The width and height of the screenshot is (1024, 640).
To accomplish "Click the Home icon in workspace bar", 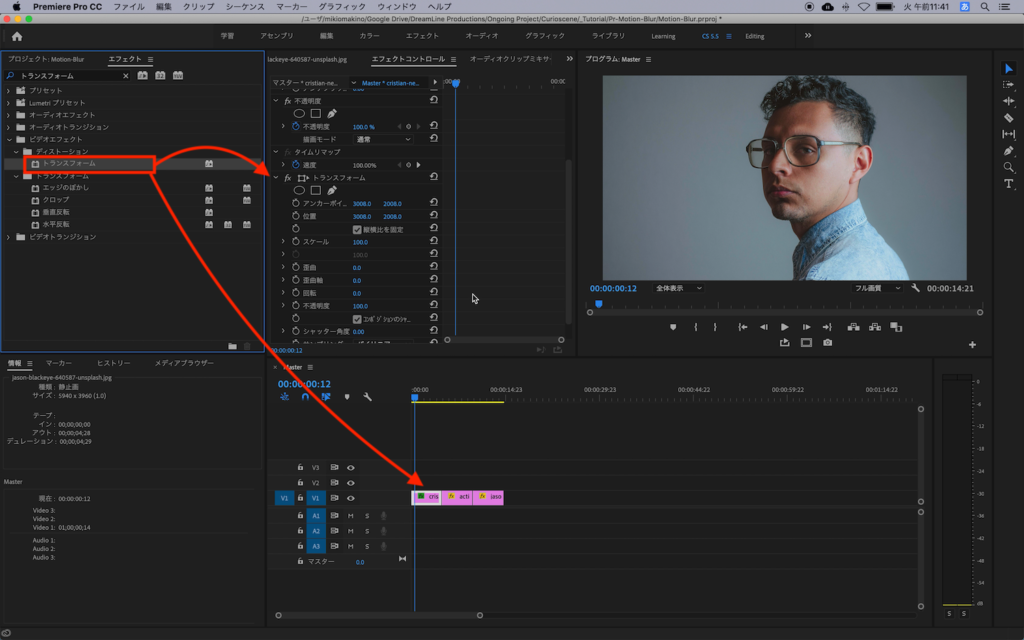I will tap(17, 36).
